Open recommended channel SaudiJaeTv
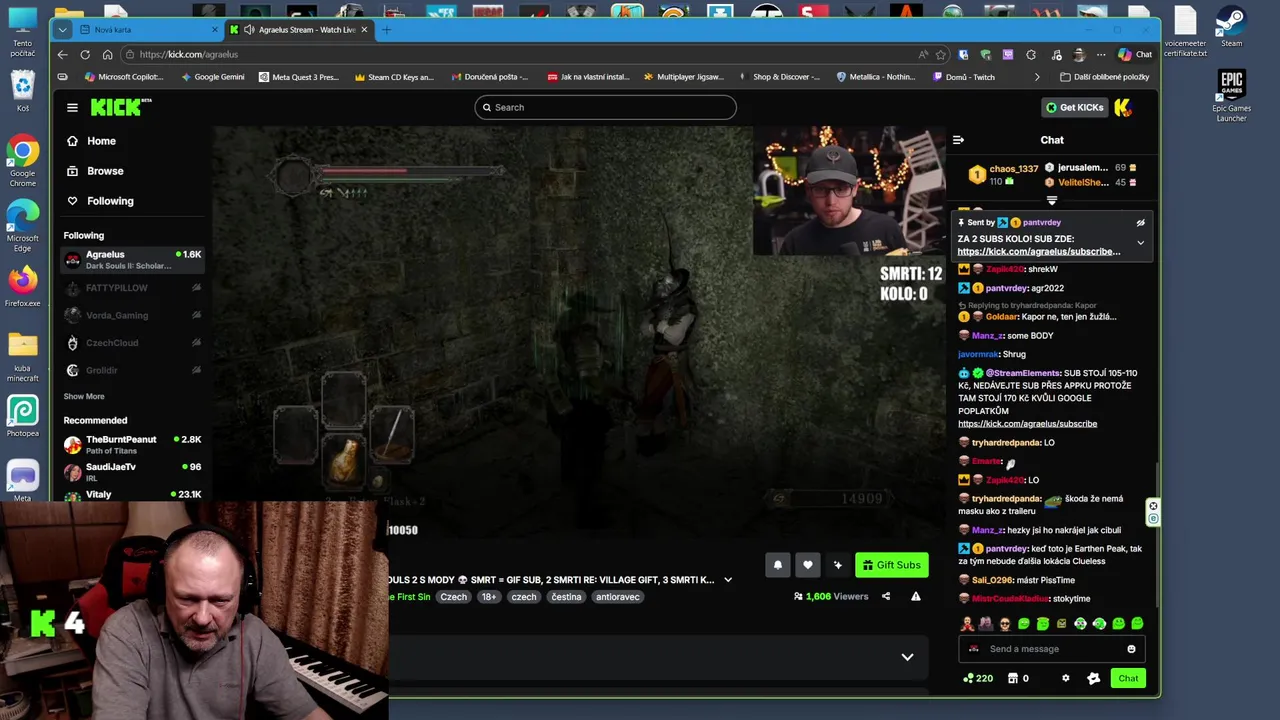Screen dimensions: 1280x720 [x=133, y=472]
